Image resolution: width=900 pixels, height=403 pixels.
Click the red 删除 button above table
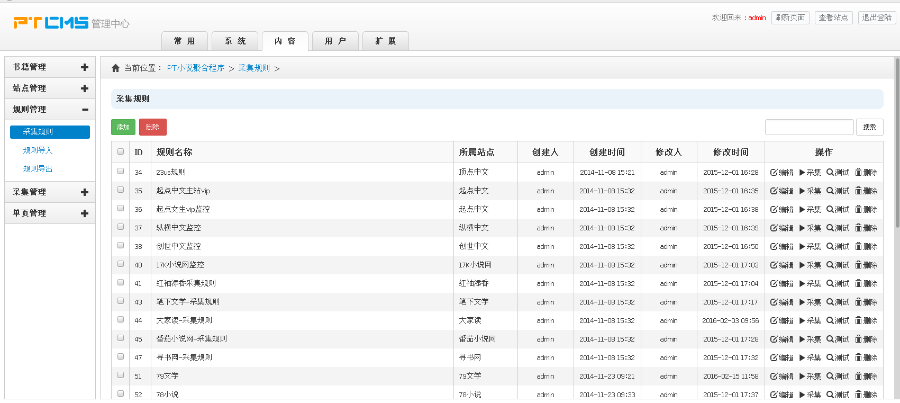coord(153,127)
